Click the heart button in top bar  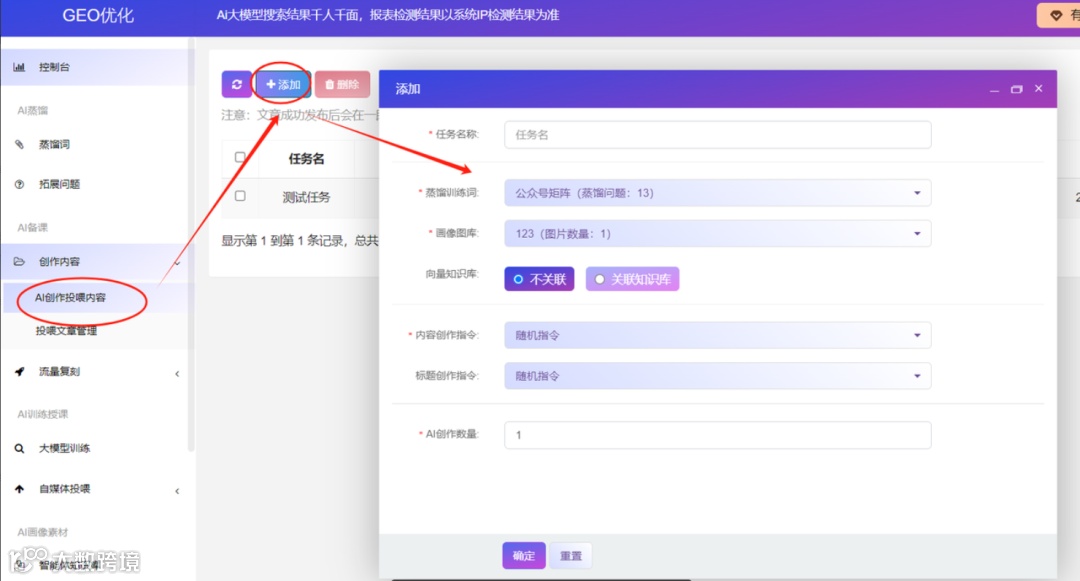pos(1059,15)
